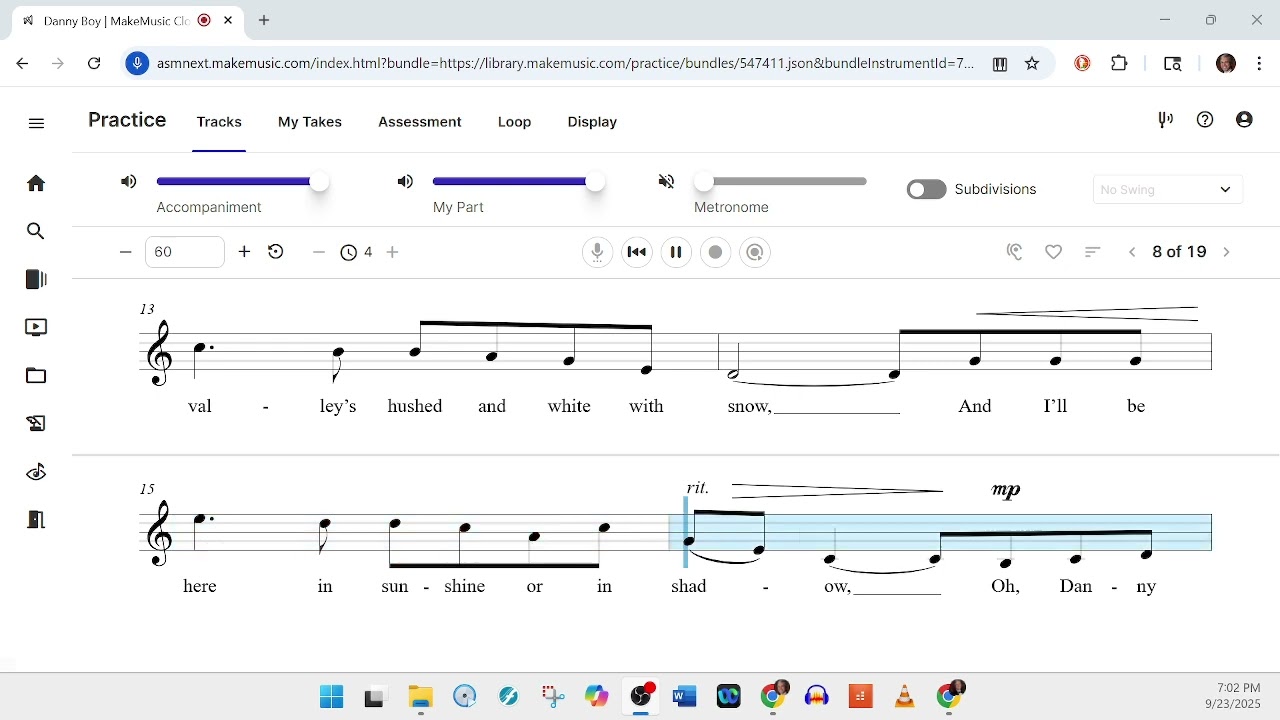Click measure 15 on the score

404,531
